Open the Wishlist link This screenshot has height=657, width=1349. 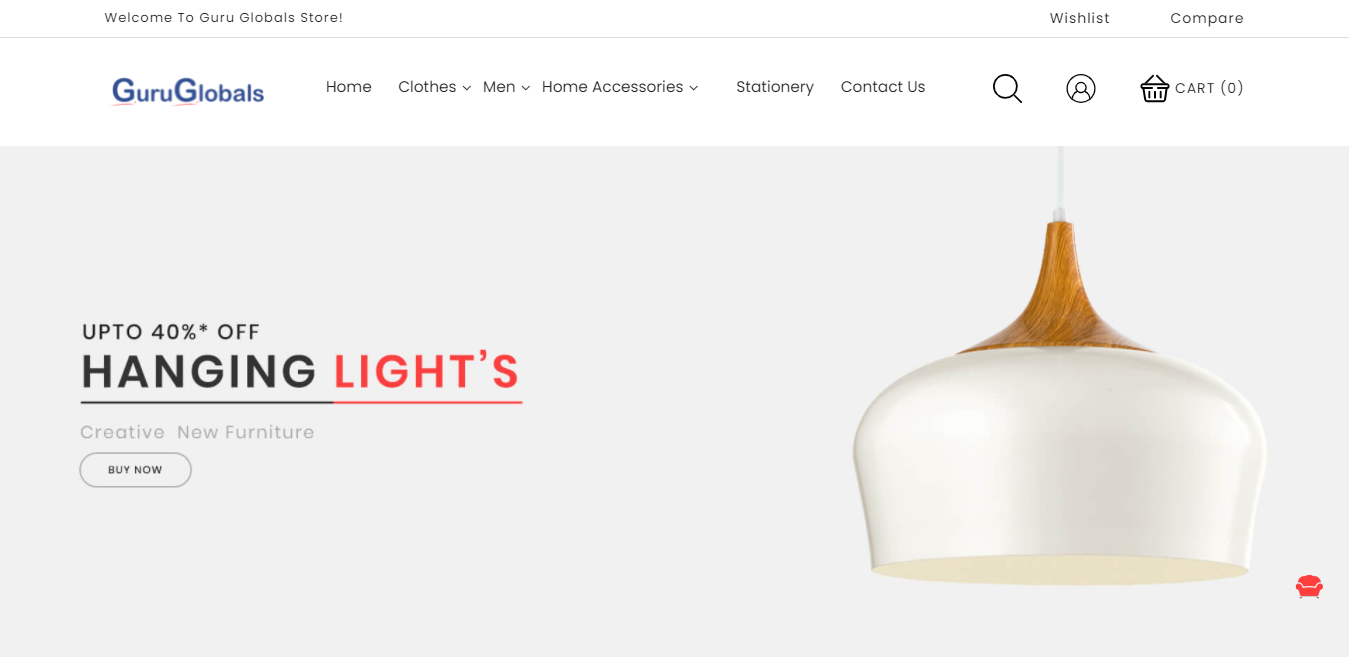coord(1080,18)
